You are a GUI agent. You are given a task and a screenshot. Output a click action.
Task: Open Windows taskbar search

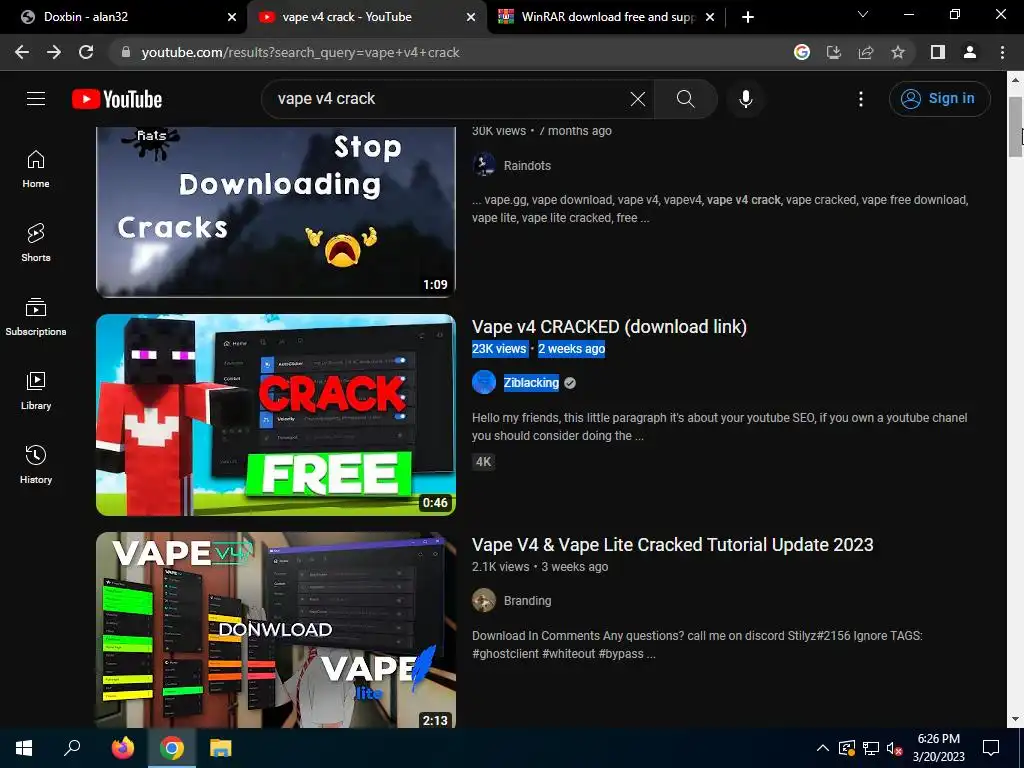tap(72, 748)
